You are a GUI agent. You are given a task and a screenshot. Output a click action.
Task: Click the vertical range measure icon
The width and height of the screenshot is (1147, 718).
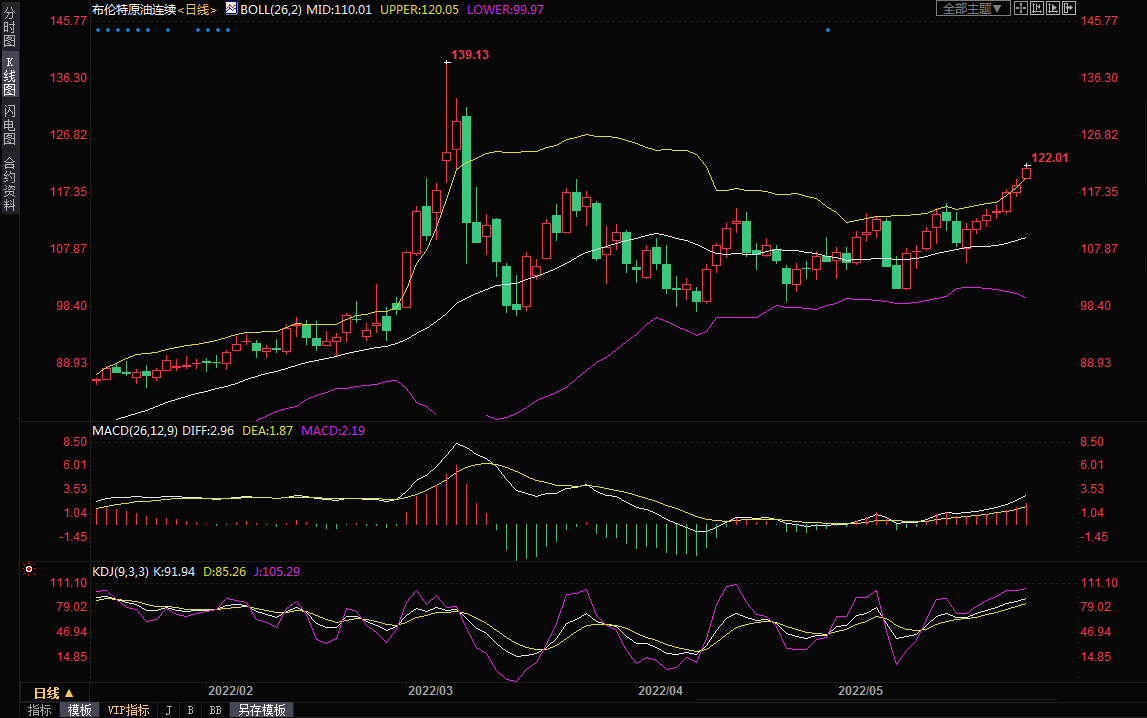pyautogui.click(x=1037, y=8)
